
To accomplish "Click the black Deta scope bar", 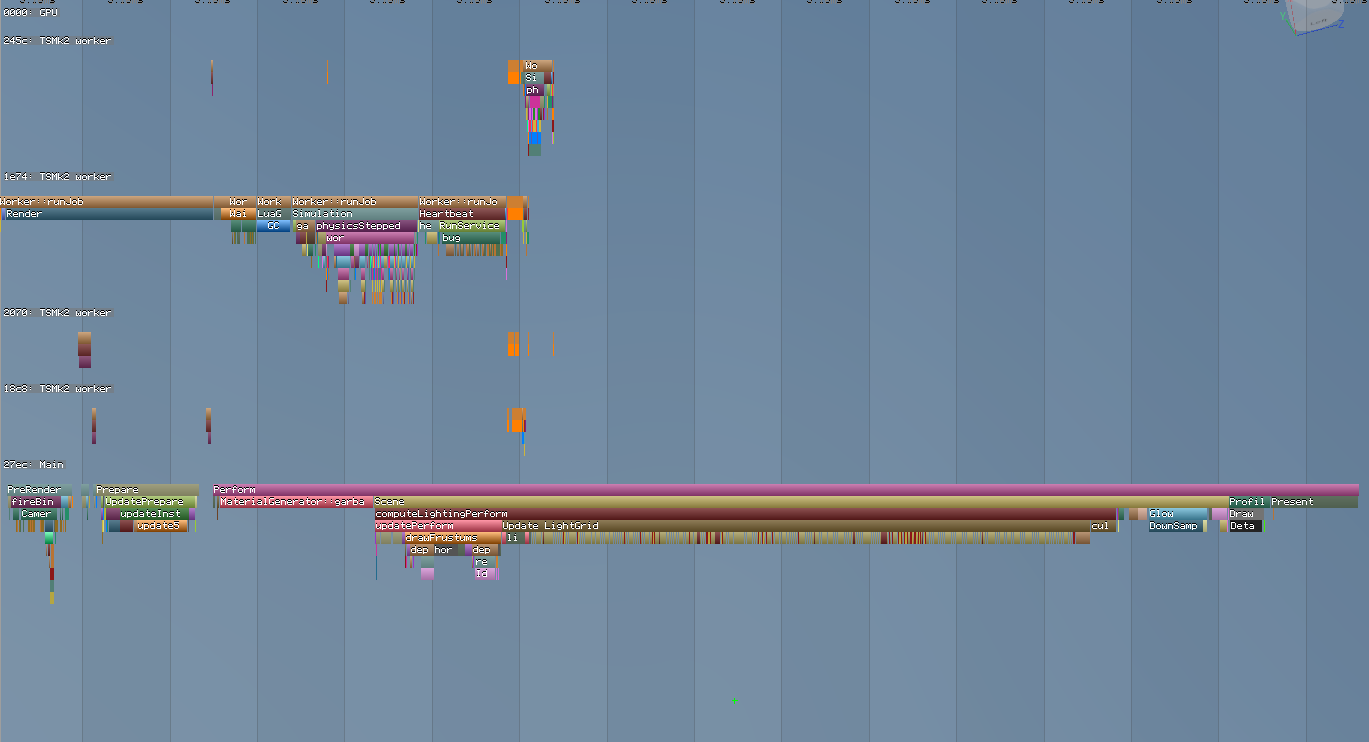I will [x=1245, y=526].
